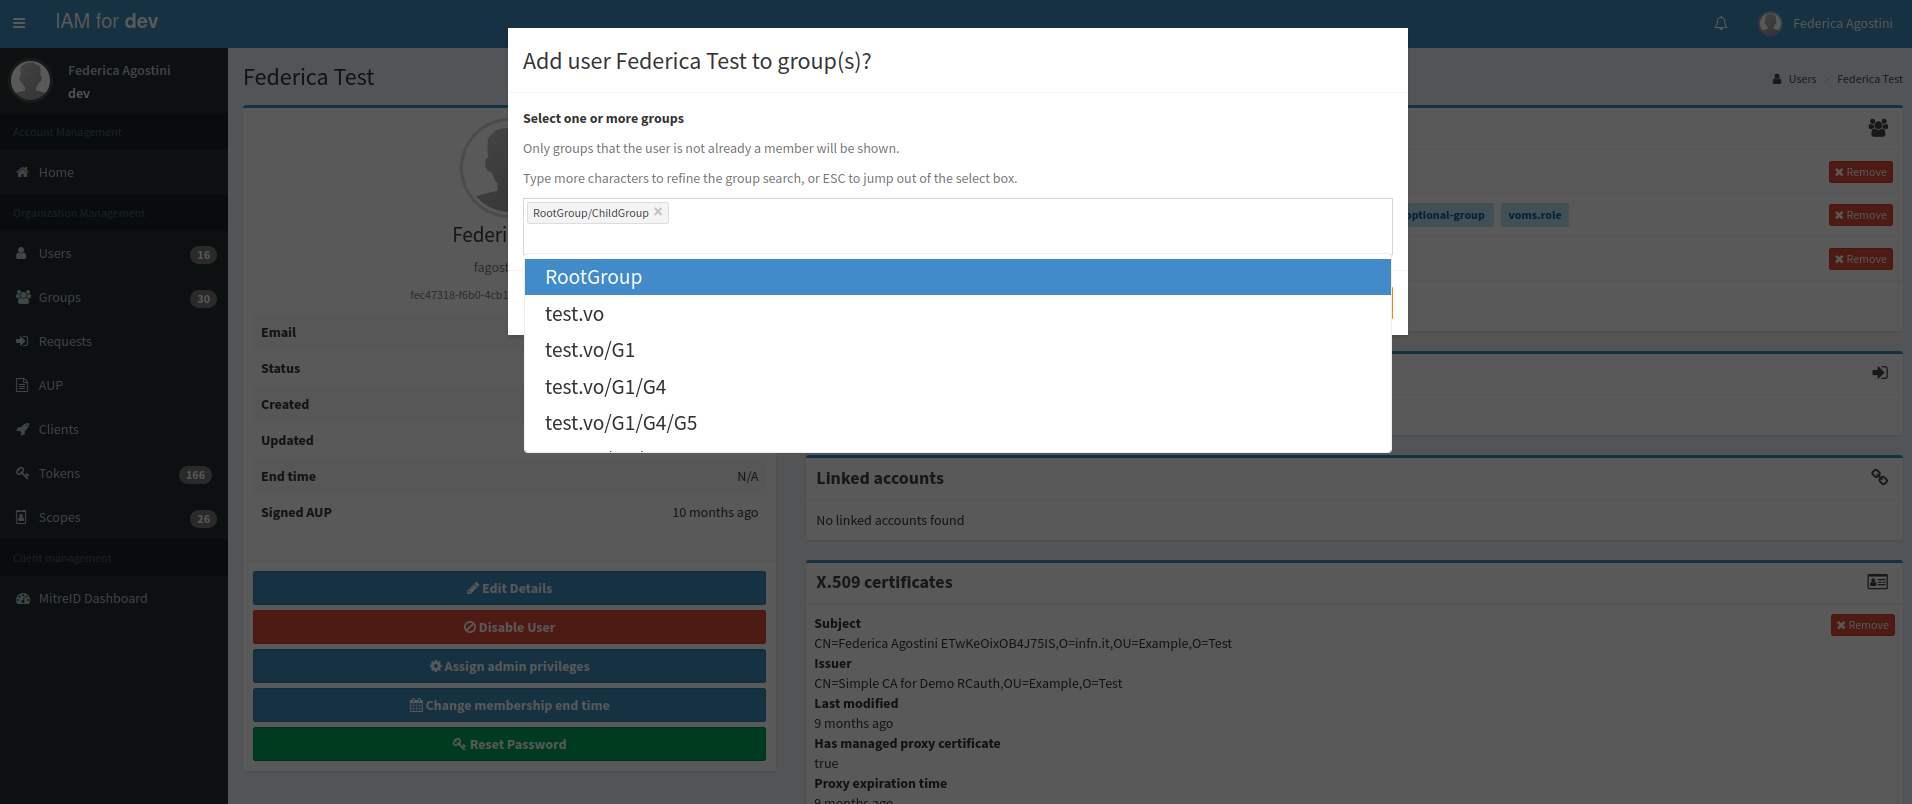Open the Groups sidebar item
This screenshot has width=1912, height=804.
59,298
